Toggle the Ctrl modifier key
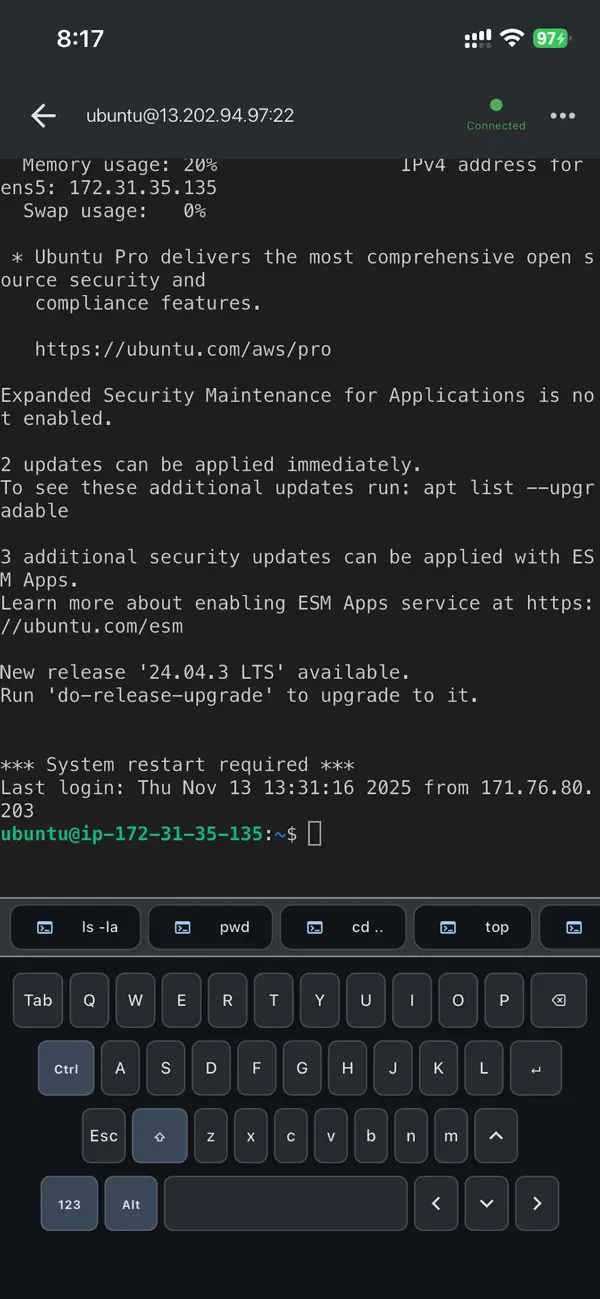Screen dimensions: 600x1299 [65, 1068]
